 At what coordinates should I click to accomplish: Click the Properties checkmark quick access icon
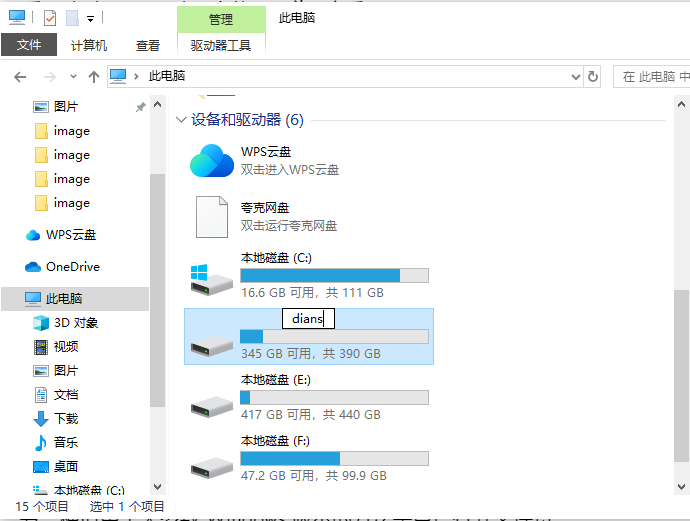(x=50, y=18)
